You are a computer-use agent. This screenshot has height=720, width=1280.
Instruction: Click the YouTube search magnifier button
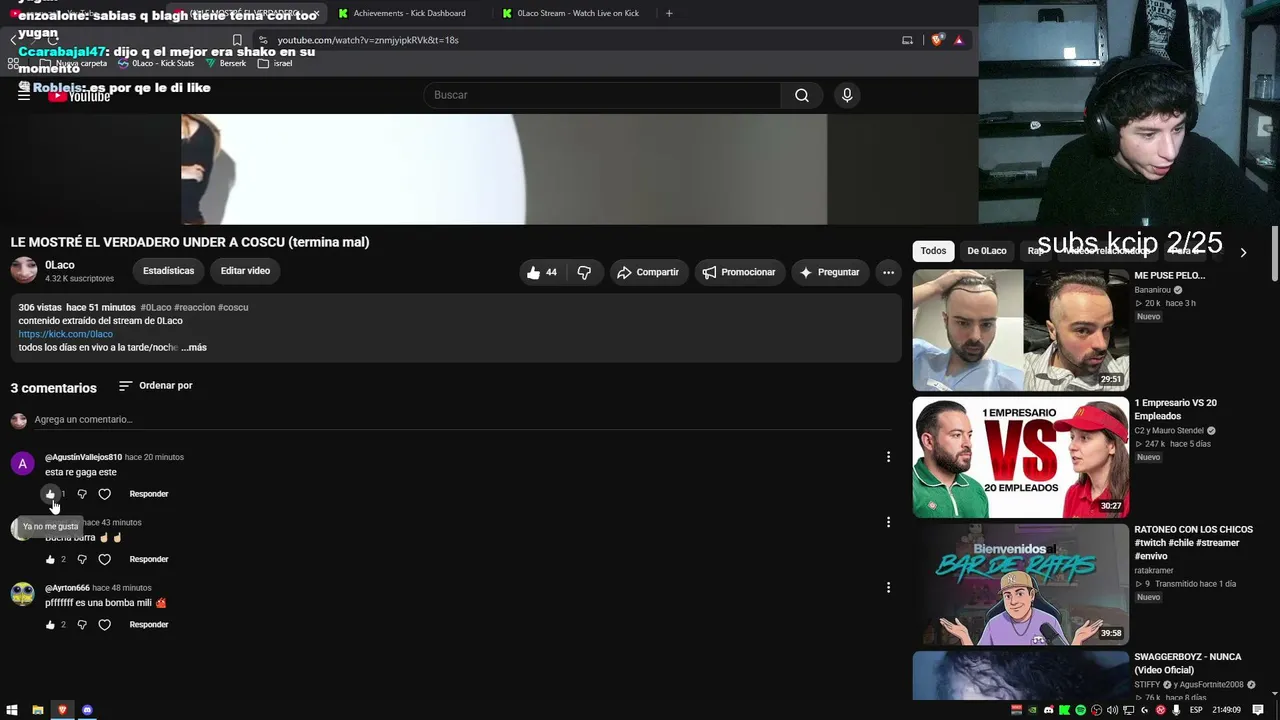802,95
